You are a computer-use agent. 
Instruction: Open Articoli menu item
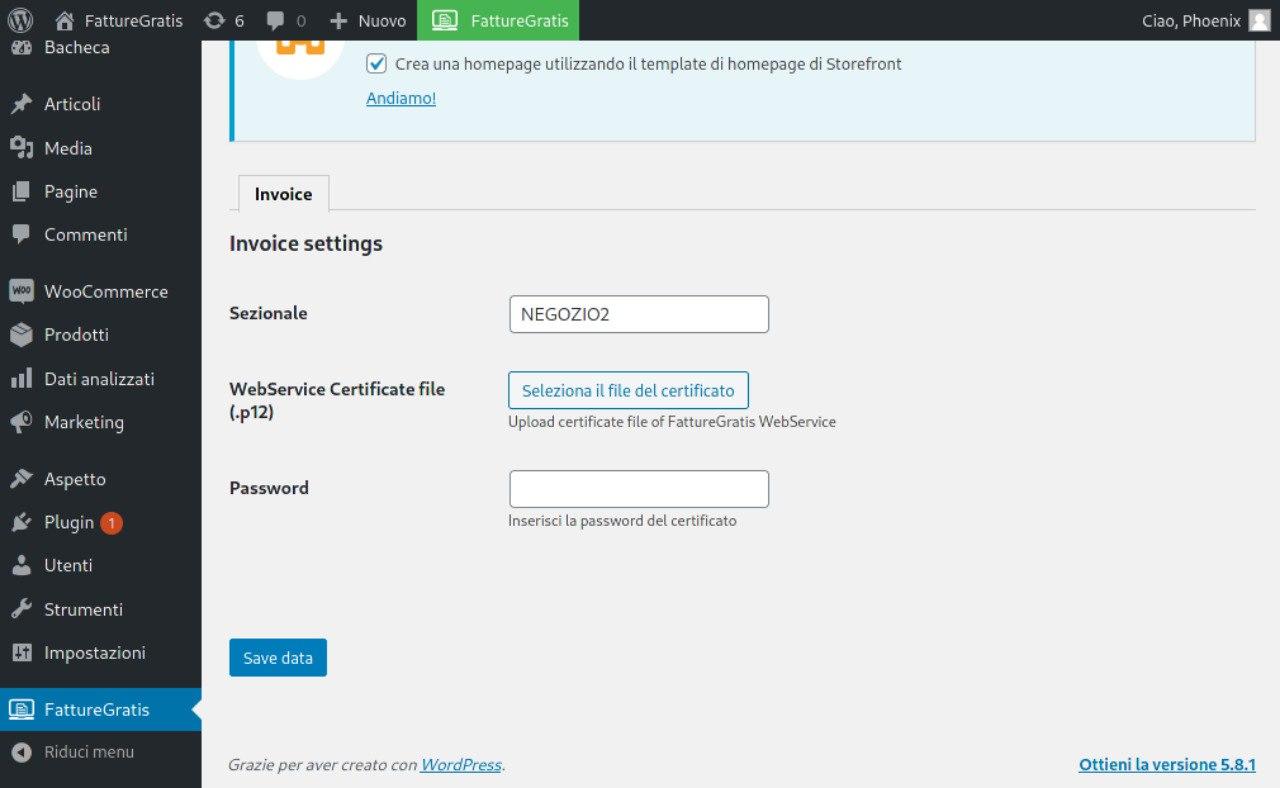[100, 104]
